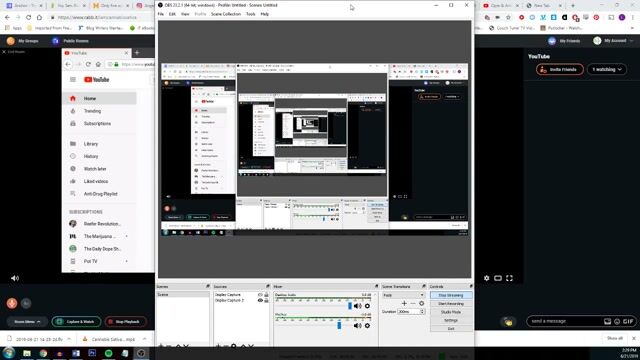Click Invite Friends in Rabbit room
The width and height of the screenshot is (640, 360).
click(x=560, y=69)
